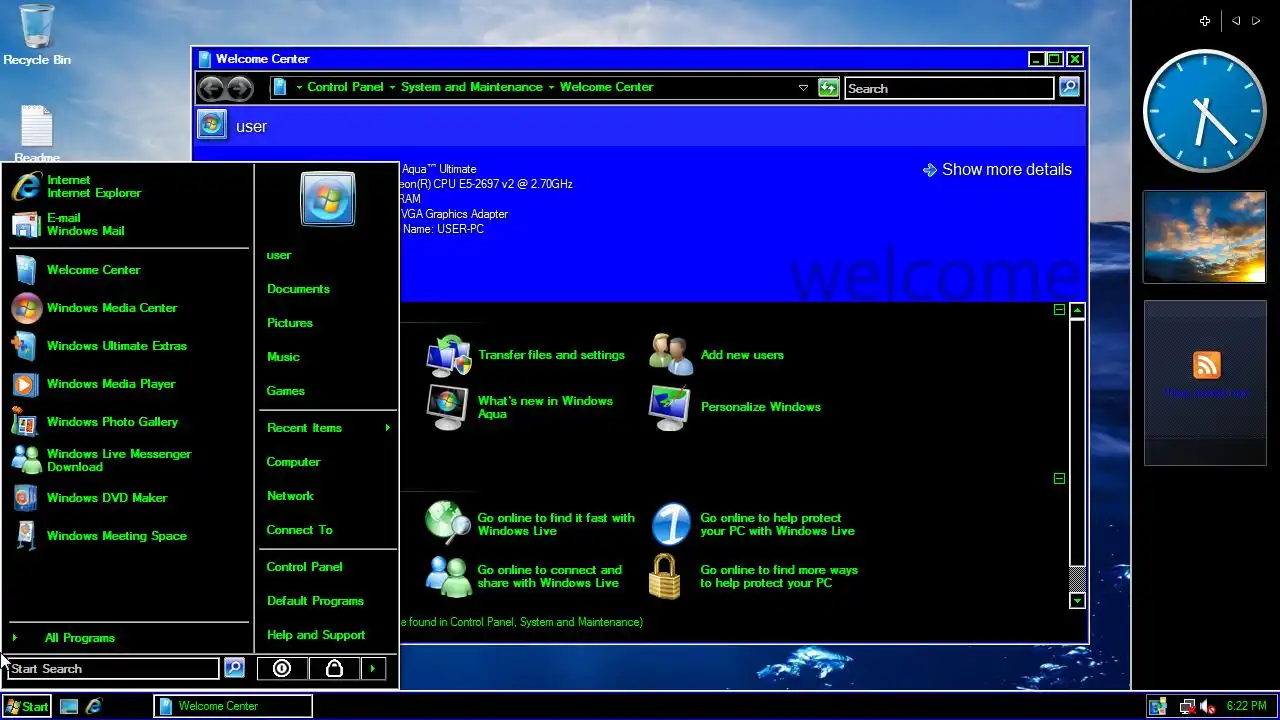Open Transfer files and settings

[x=527, y=355]
